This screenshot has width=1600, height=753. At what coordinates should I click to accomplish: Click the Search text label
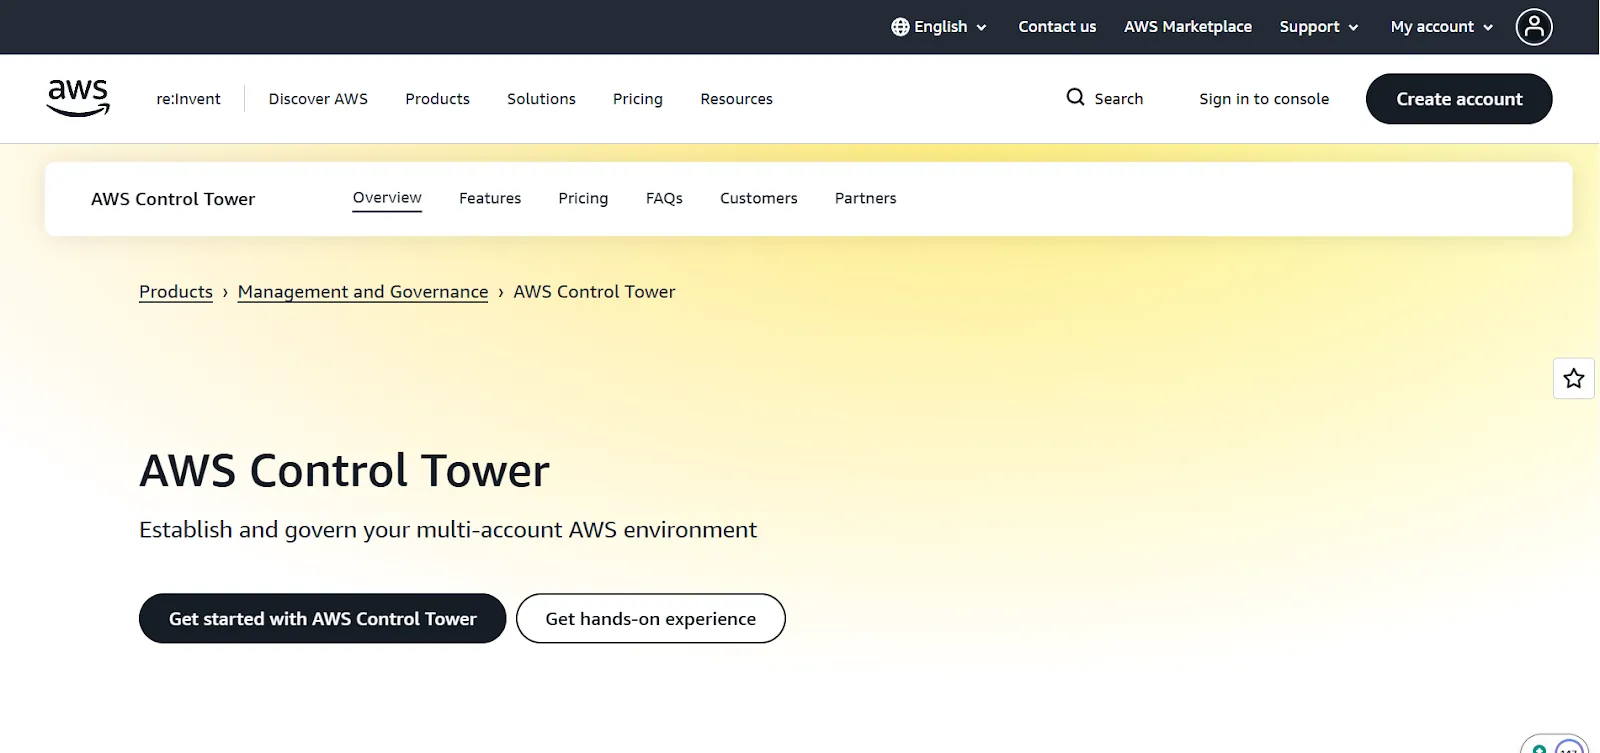point(1119,99)
